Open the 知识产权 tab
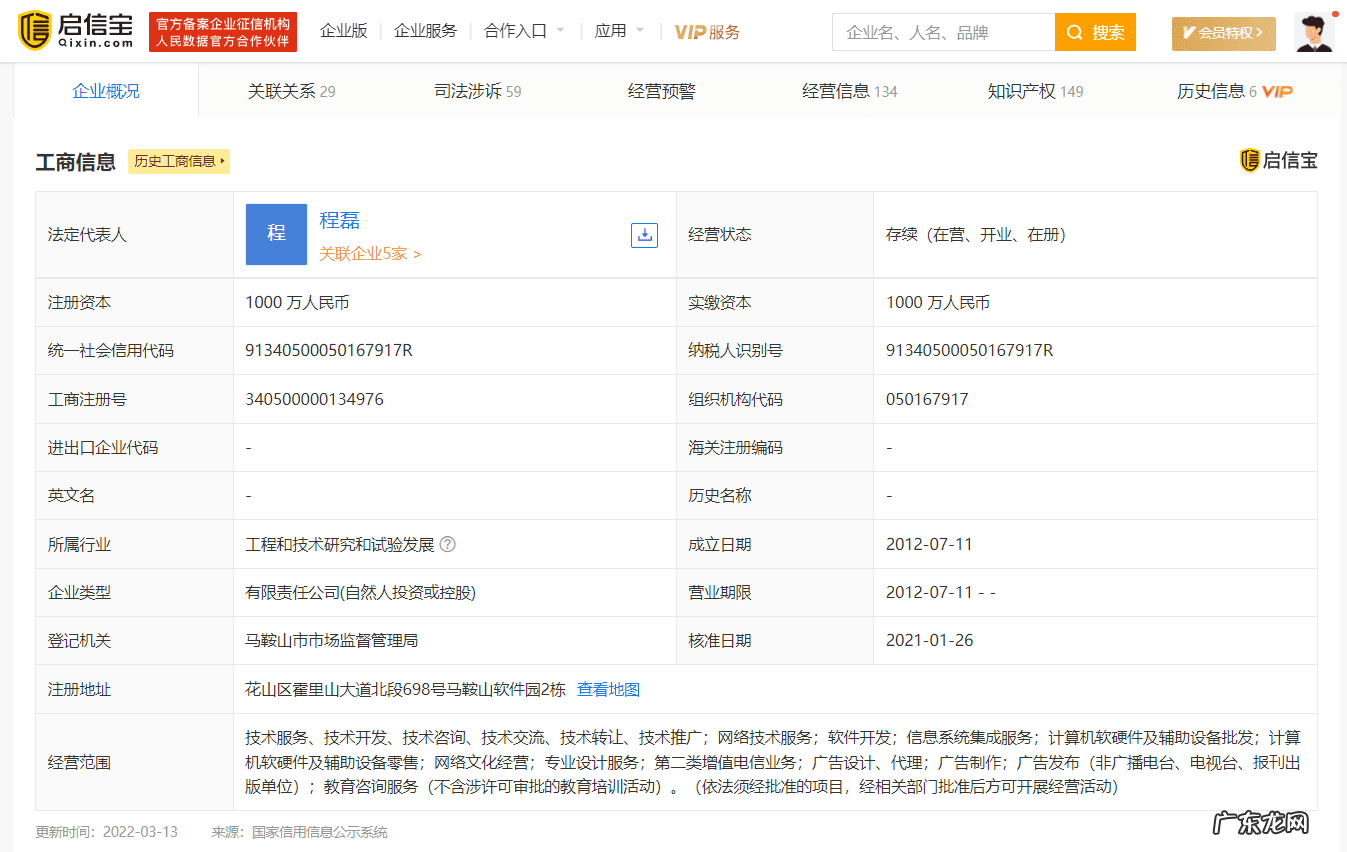Screen dimensions: 1347x852 [x=1035, y=90]
